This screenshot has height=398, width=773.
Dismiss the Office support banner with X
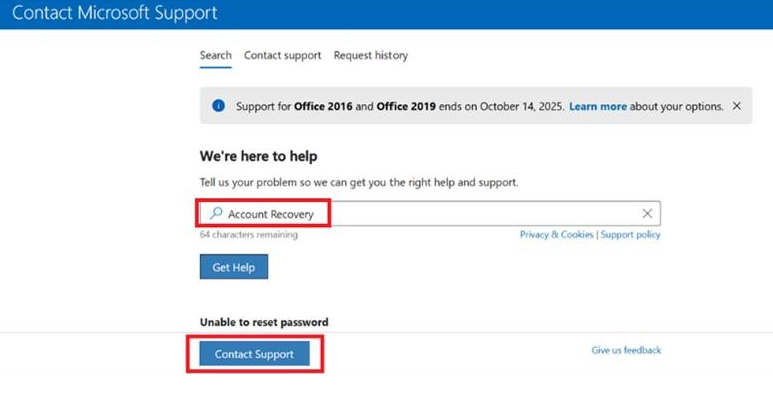pos(737,106)
